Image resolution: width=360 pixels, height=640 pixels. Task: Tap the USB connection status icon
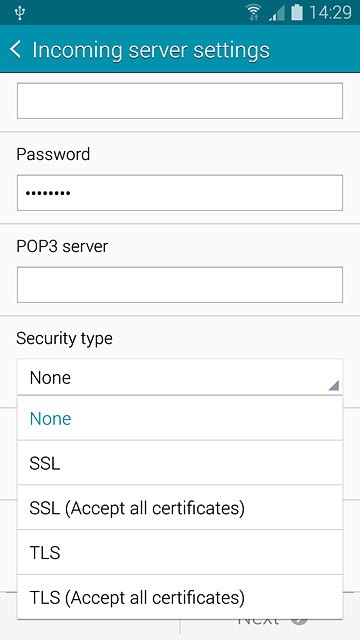[20, 12]
